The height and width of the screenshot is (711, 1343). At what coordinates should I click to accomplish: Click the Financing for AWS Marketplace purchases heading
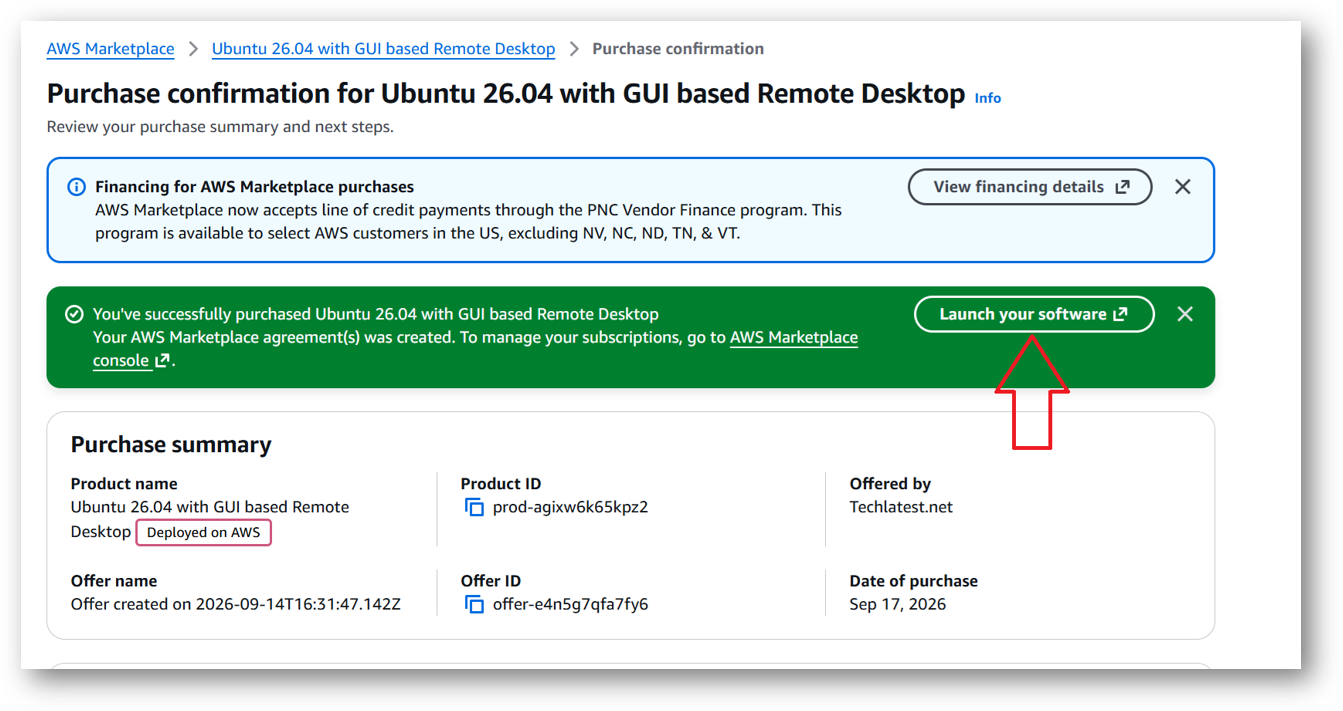pos(254,187)
